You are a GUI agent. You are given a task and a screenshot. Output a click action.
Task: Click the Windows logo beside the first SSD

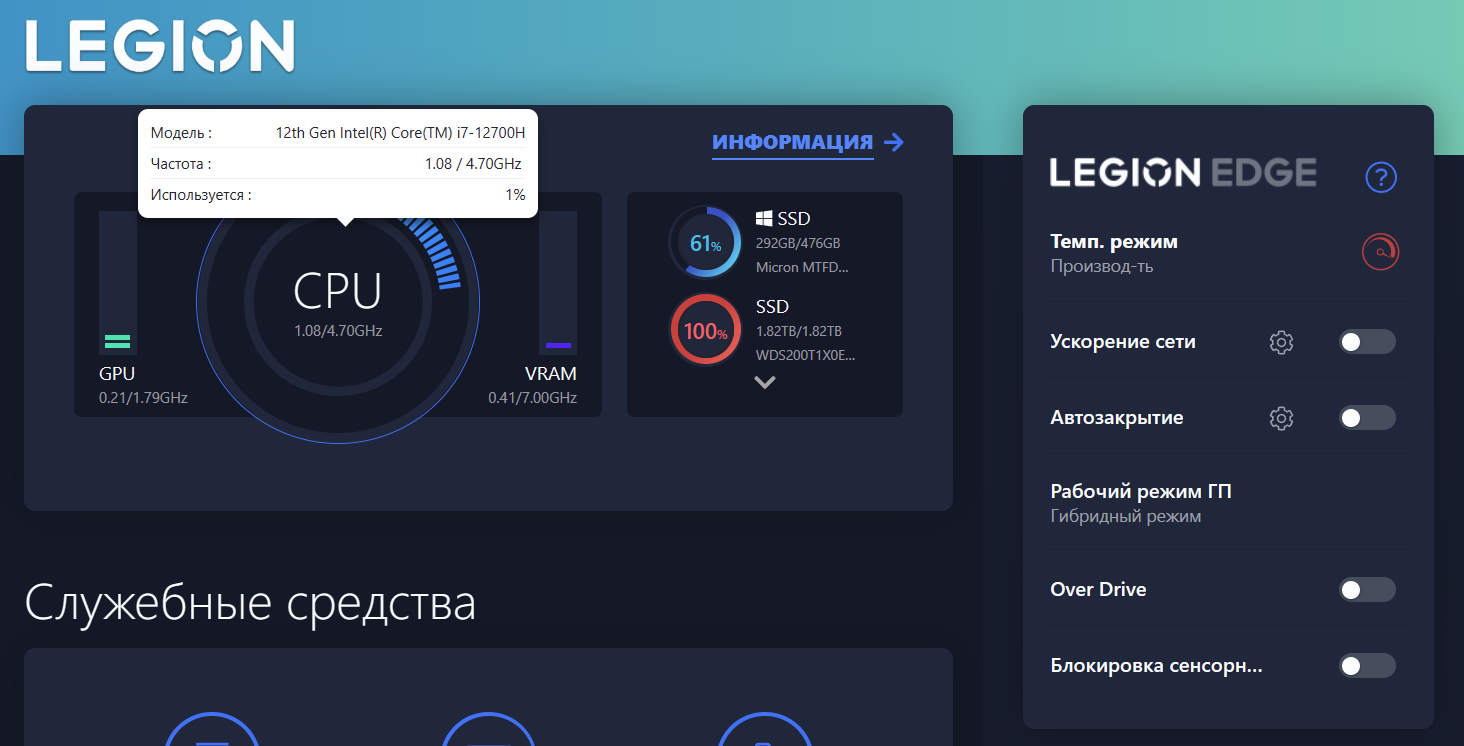point(764,218)
